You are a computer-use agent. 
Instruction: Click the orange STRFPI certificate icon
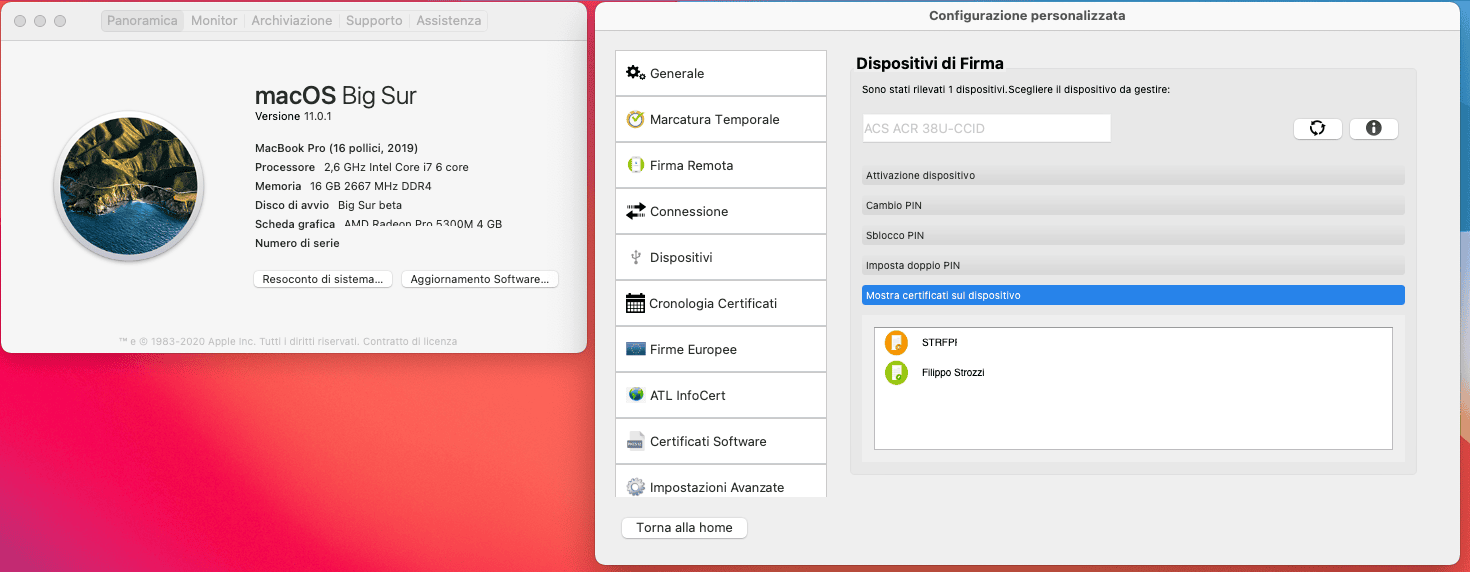point(896,343)
